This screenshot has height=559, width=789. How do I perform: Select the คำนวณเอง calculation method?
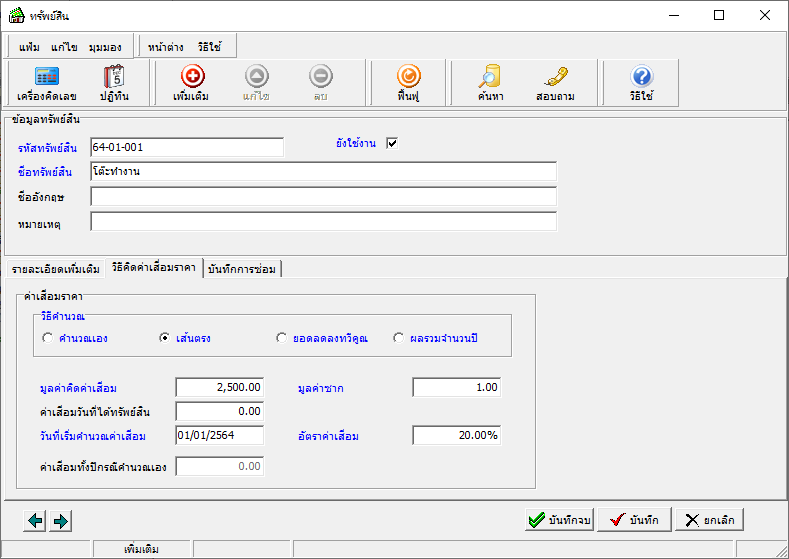(48, 338)
